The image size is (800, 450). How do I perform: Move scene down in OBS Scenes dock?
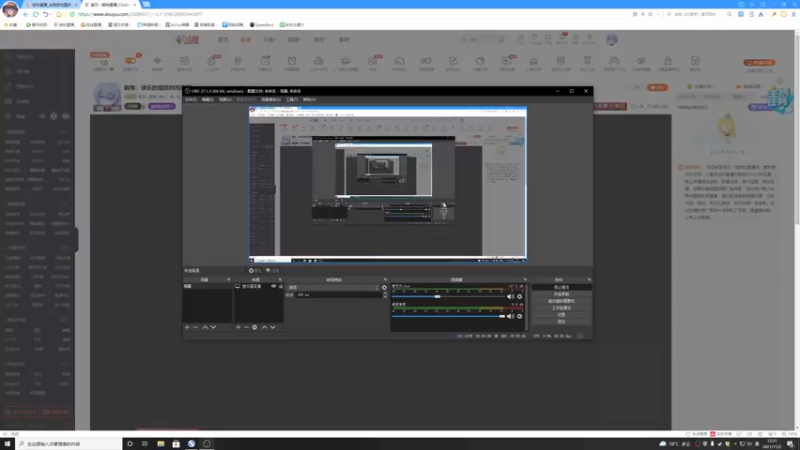point(213,327)
